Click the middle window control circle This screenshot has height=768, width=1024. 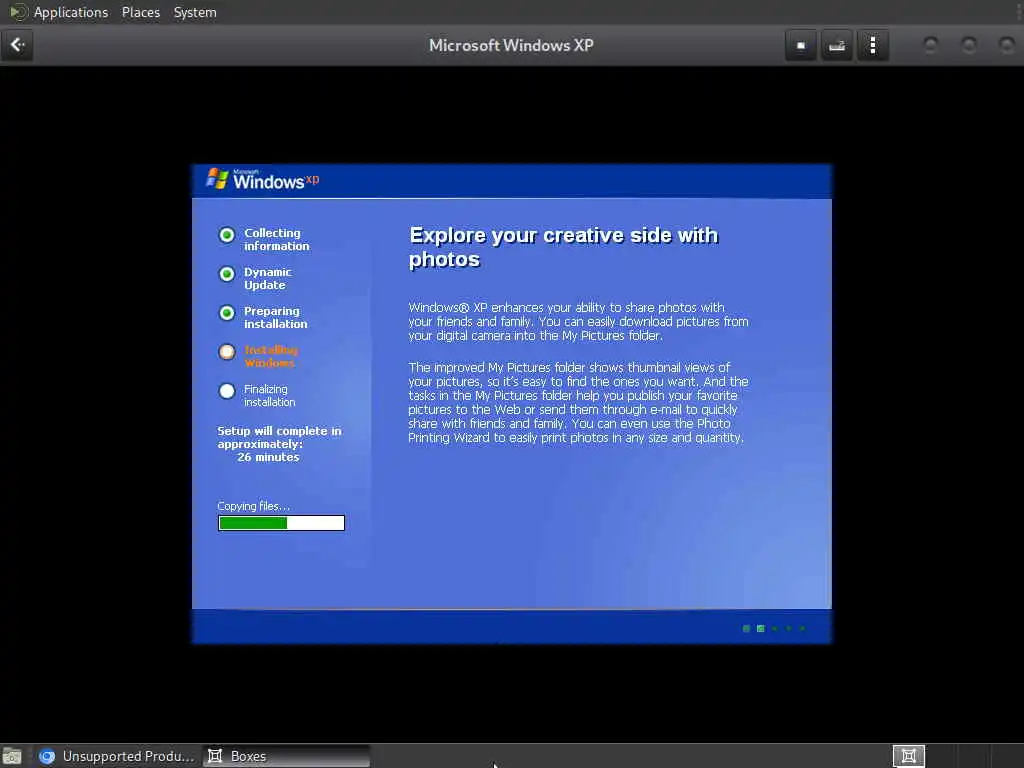(x=969, y=45)
